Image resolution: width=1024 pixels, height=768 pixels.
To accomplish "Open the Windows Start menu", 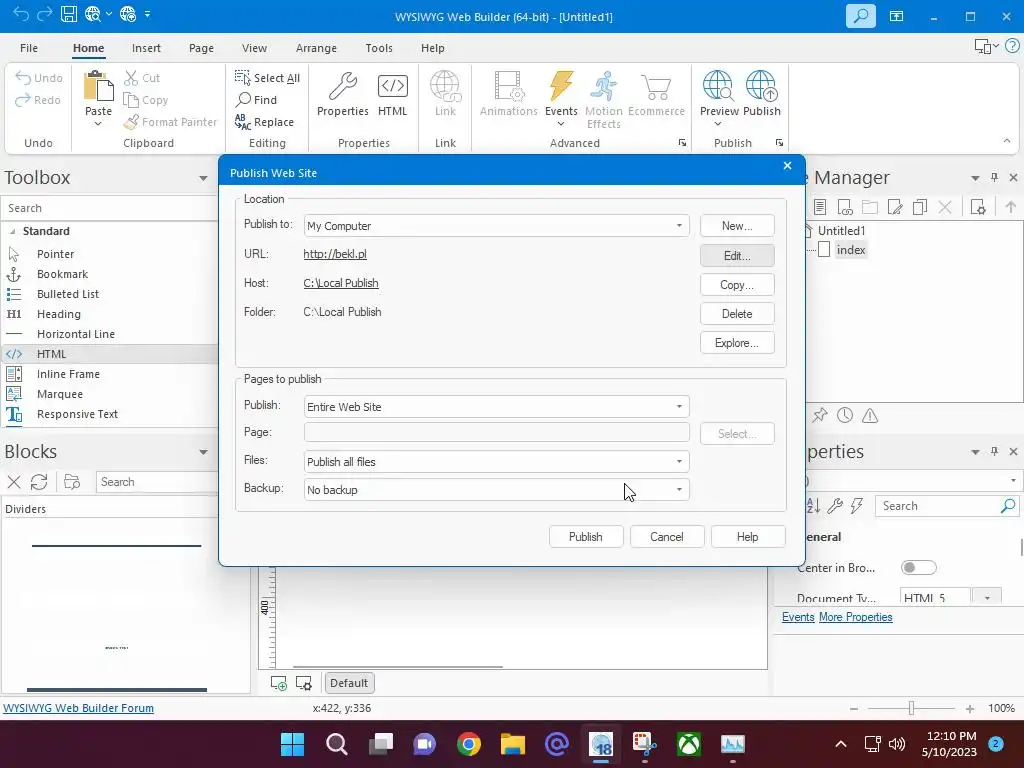I will (x=293, y=744).
